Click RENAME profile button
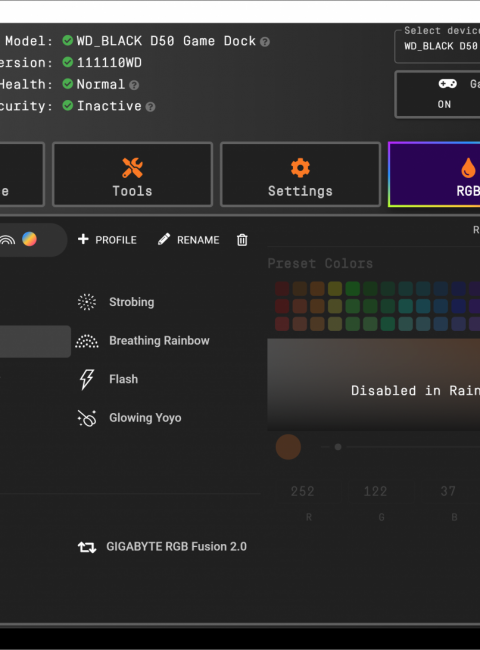This screenshot has width=480, height=650. [x=189, y=240]
